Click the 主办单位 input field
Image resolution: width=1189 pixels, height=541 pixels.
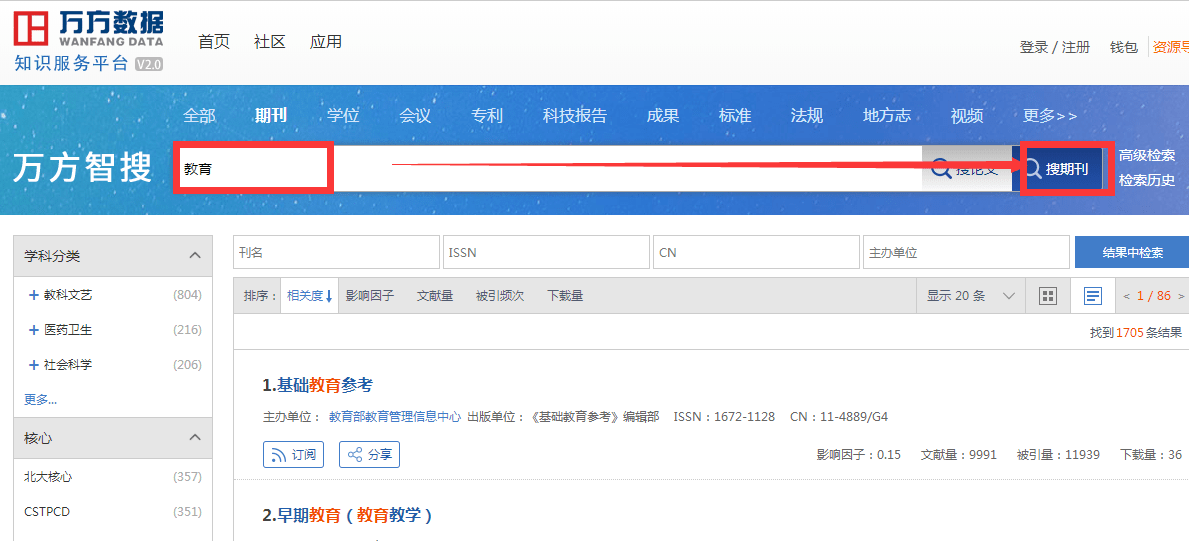click(x=967, y=253)
